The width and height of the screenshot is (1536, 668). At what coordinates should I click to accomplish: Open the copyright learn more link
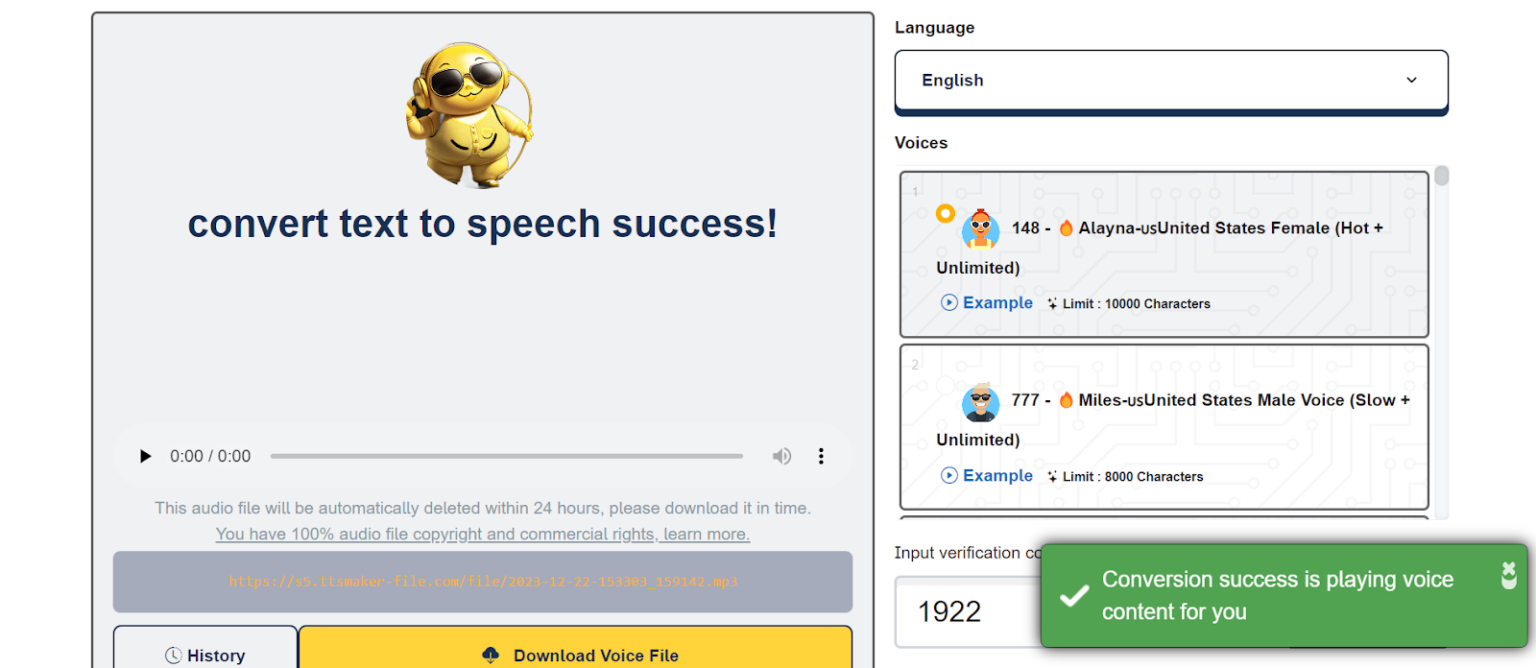tap(483, 534)
